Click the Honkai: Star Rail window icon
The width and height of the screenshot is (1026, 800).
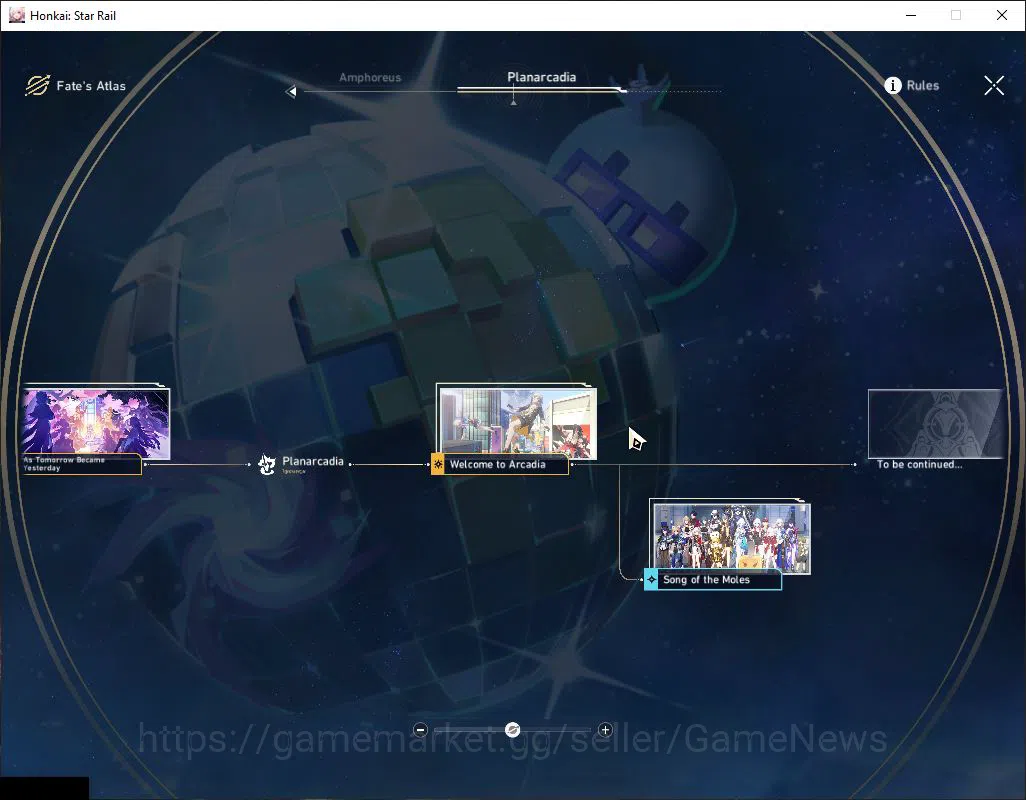[16, 15]
